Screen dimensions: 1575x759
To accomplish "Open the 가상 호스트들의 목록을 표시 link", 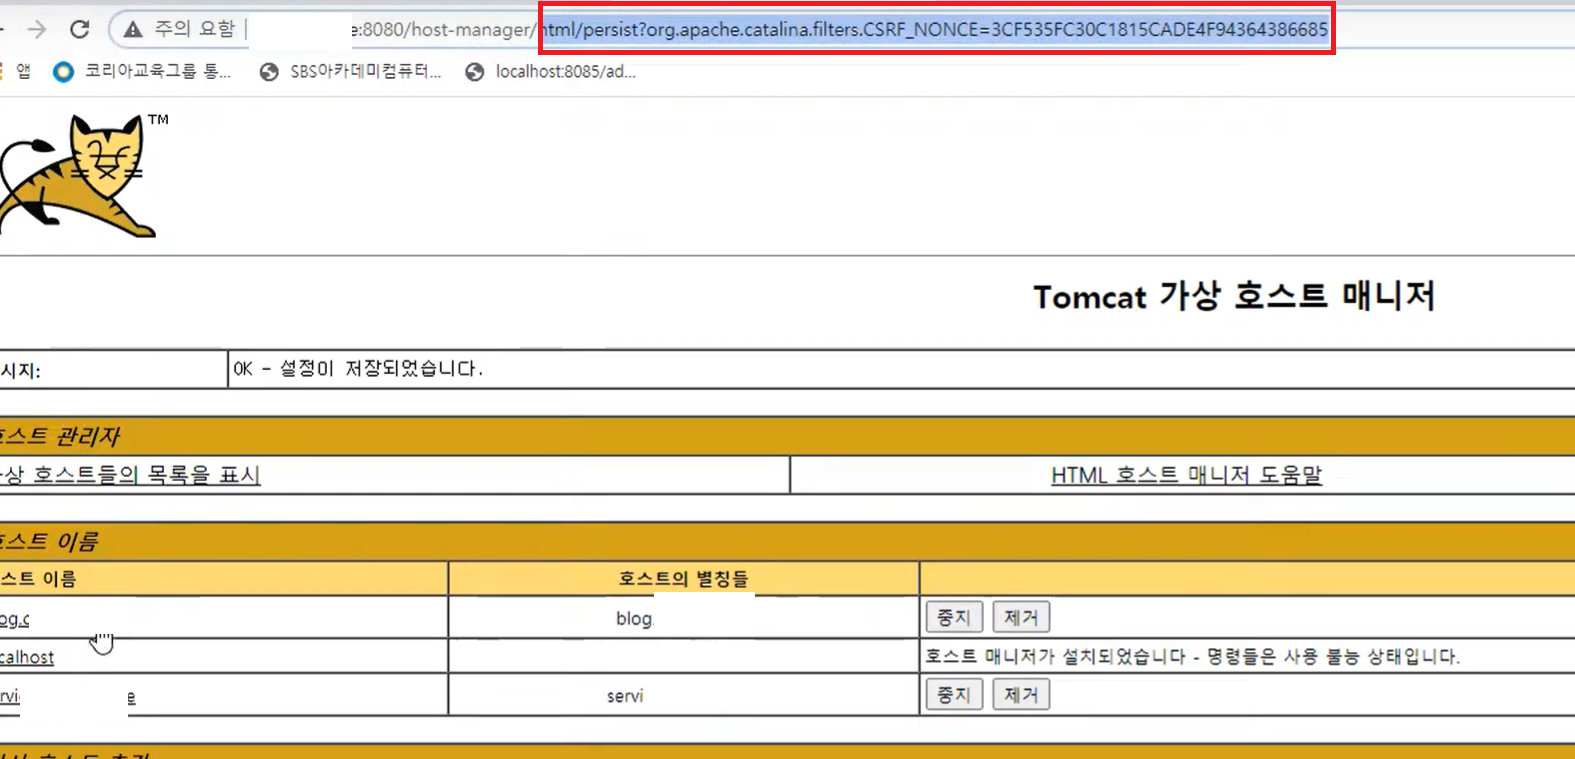I will 130,475.
